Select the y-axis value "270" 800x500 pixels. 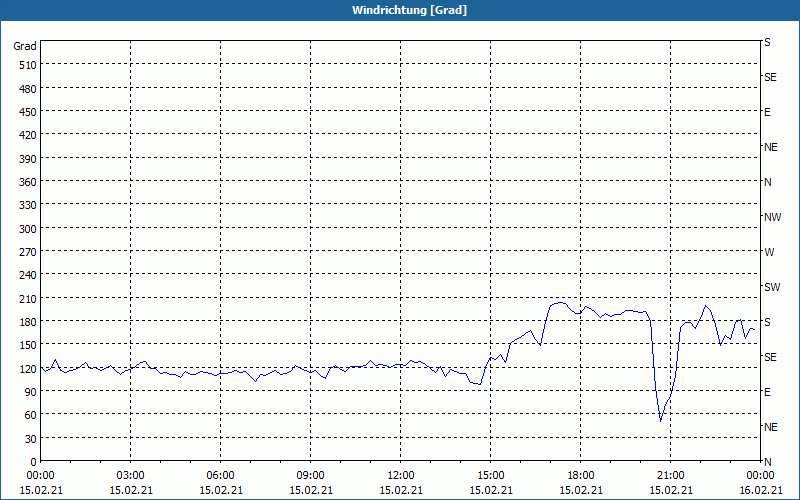coord(28,252)
